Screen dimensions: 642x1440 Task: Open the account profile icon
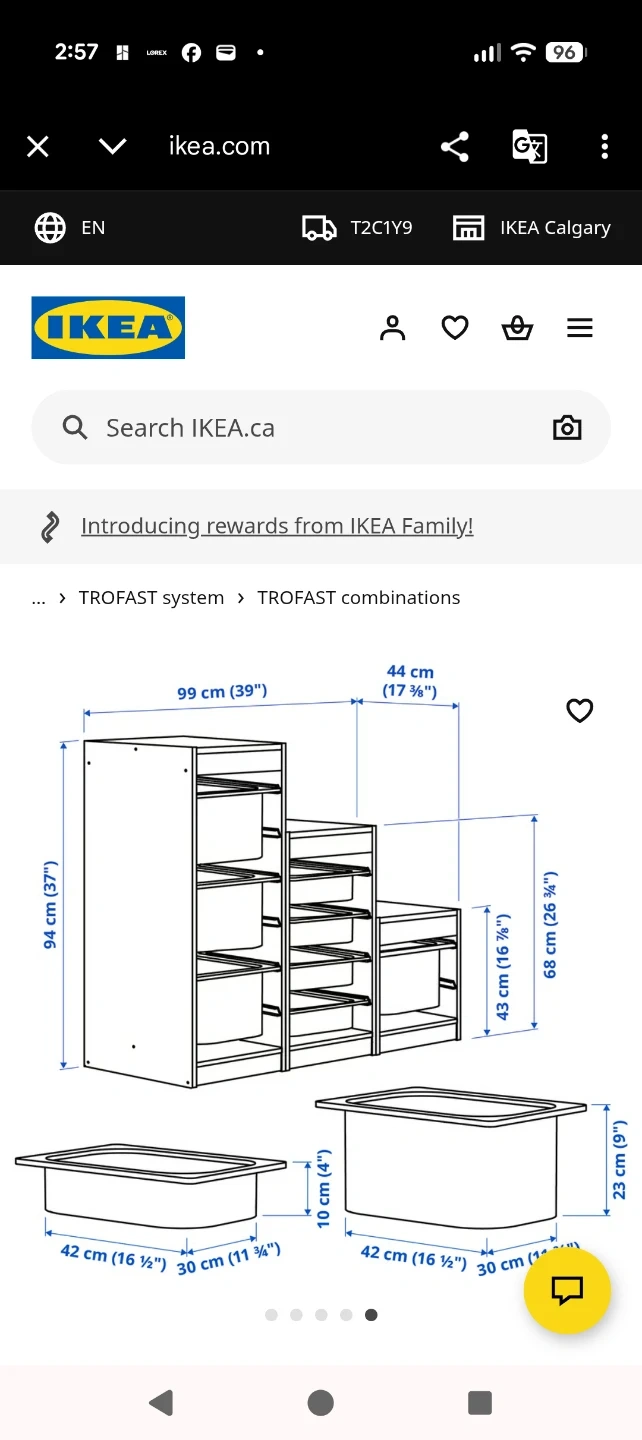pos(393,328)
